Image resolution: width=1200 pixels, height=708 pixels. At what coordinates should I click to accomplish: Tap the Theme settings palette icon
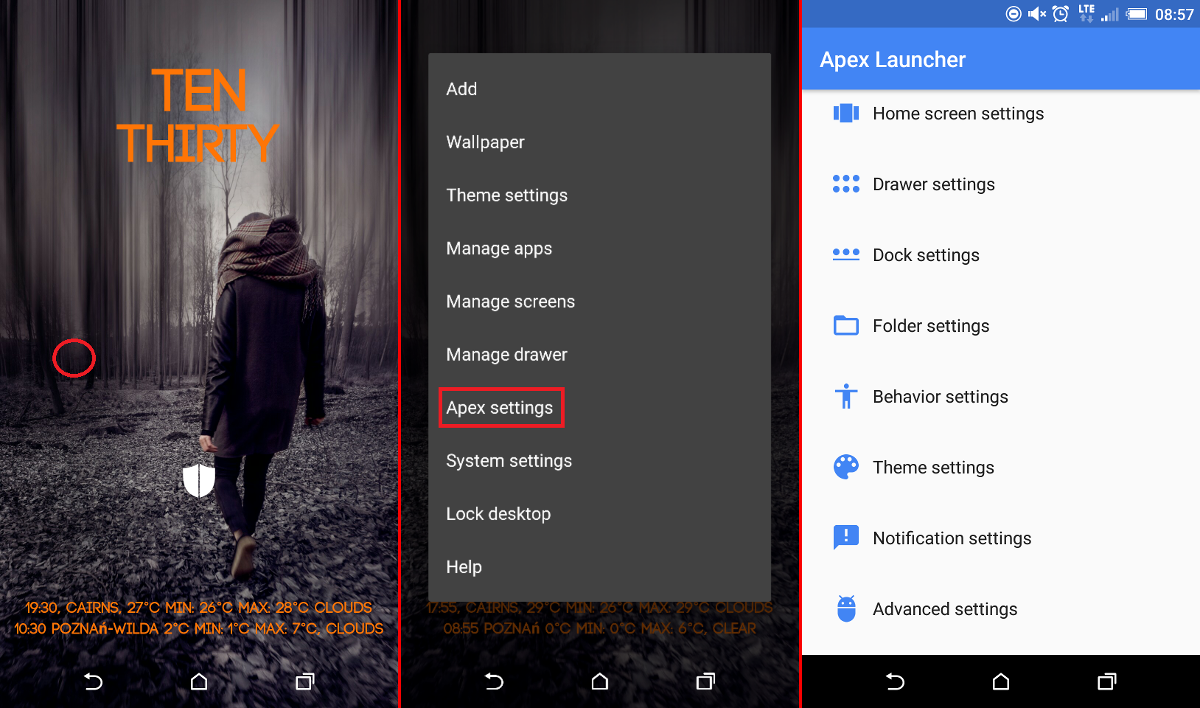846,467
